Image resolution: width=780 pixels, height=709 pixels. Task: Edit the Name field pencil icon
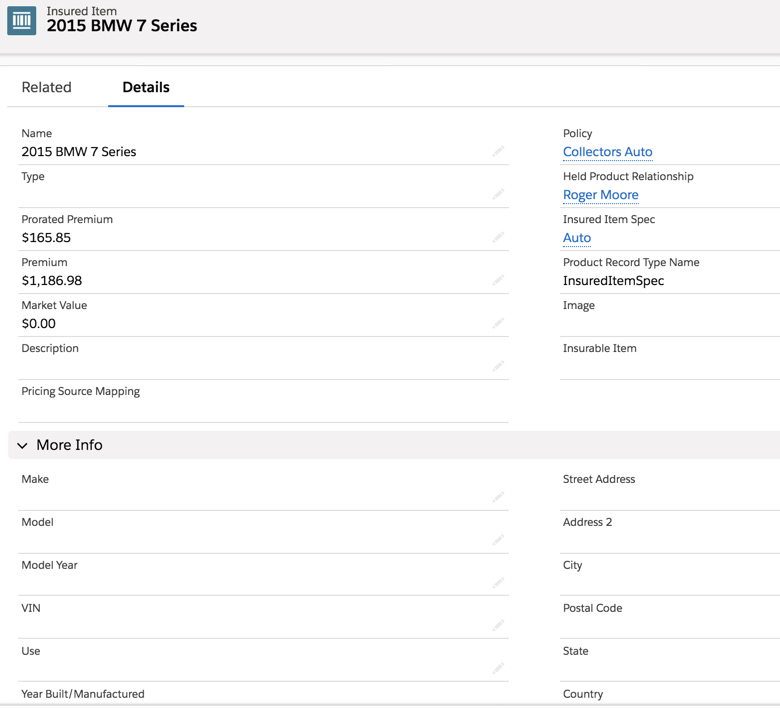[x=498, y=151]
